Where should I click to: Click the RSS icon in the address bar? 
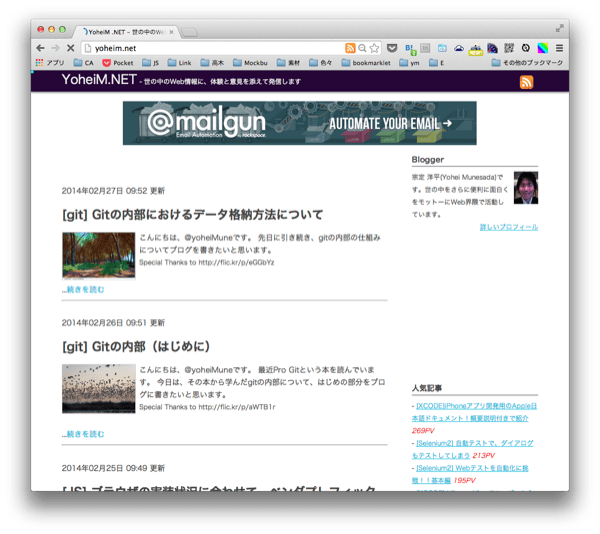[x=350, y=48]
